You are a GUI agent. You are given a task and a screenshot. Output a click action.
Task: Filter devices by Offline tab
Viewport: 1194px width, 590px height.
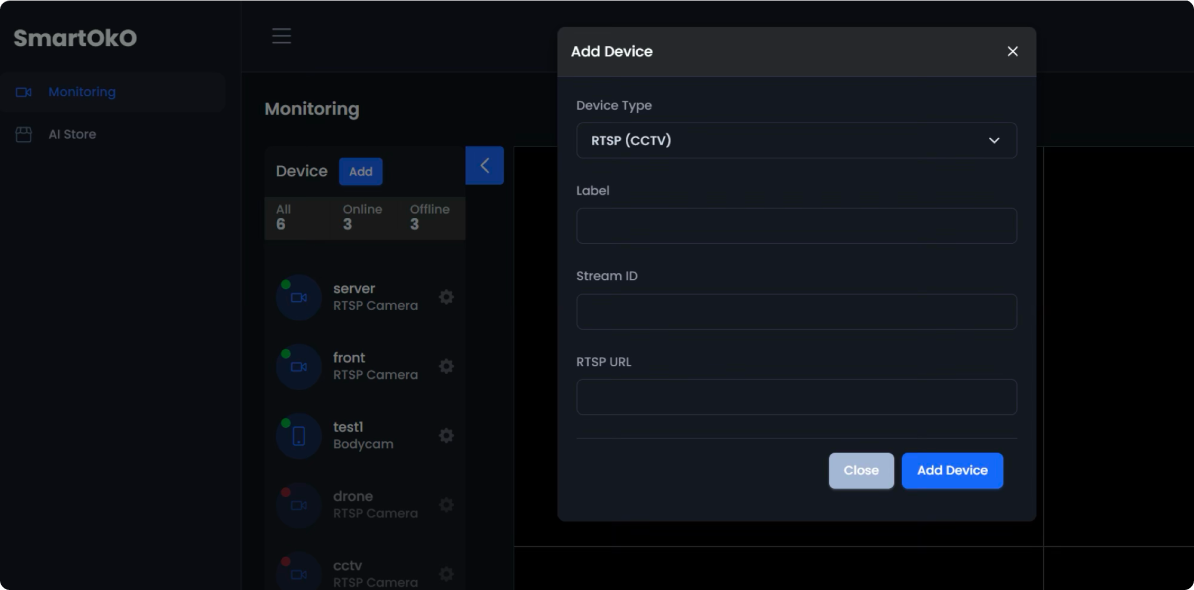click(x=432, y=217)
